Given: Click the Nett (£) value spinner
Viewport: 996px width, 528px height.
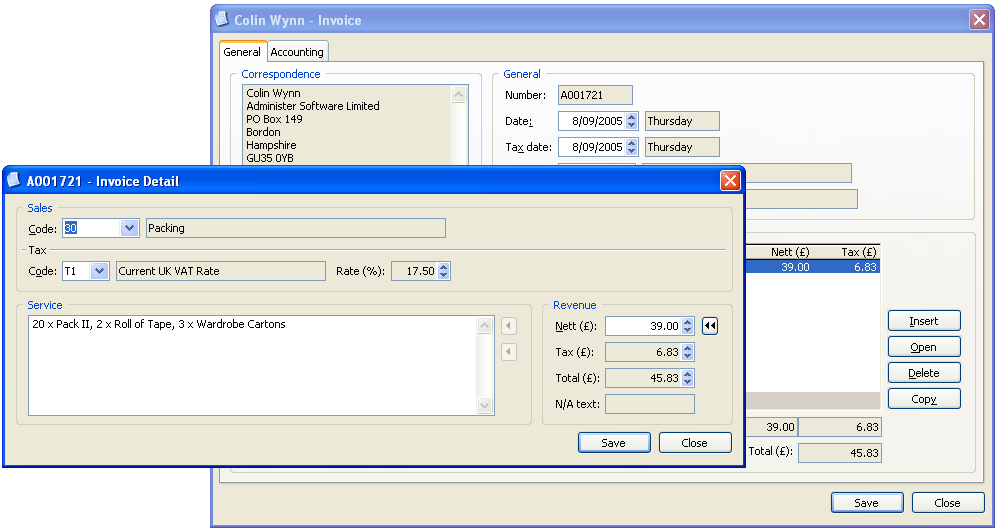Looking at the screenshot, I should 688,326.
